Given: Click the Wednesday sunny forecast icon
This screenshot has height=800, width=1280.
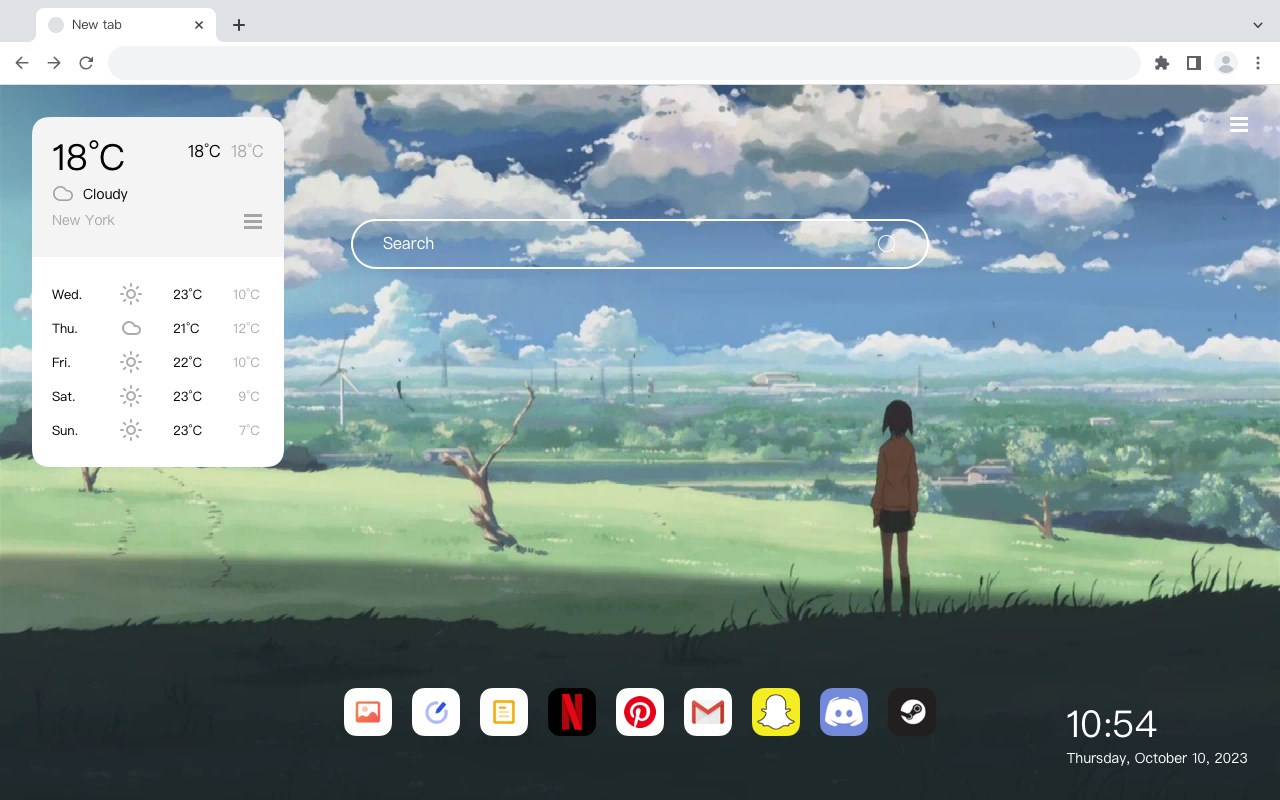Looking at the screenshot, I should 131,294.
